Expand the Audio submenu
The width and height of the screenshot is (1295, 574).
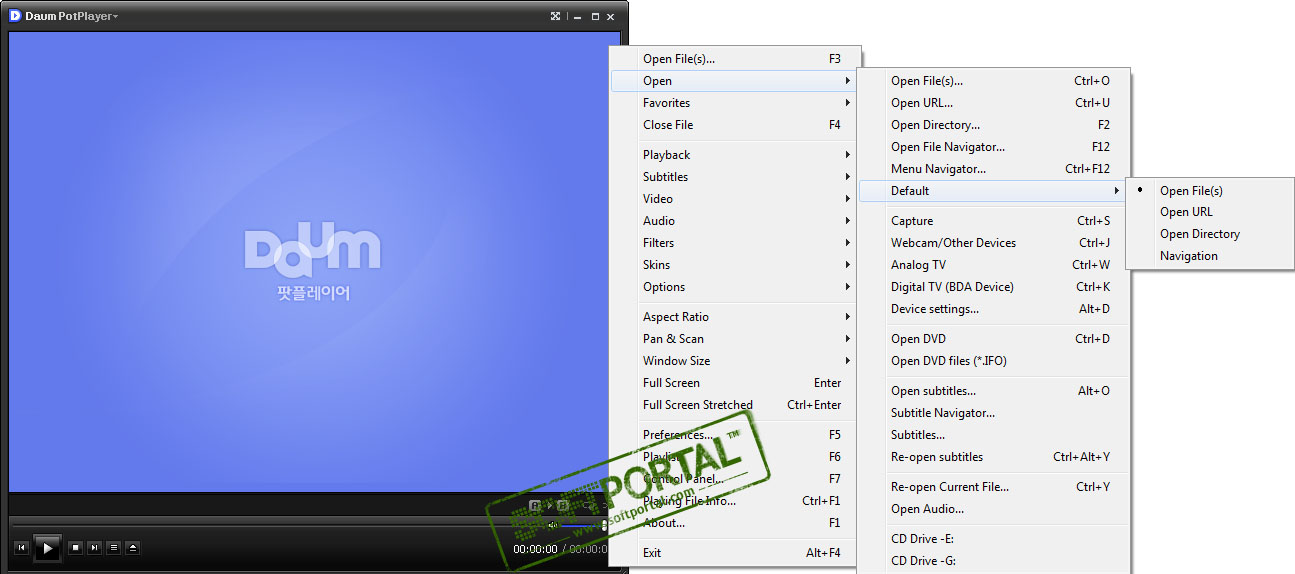(x=735, y=221)
